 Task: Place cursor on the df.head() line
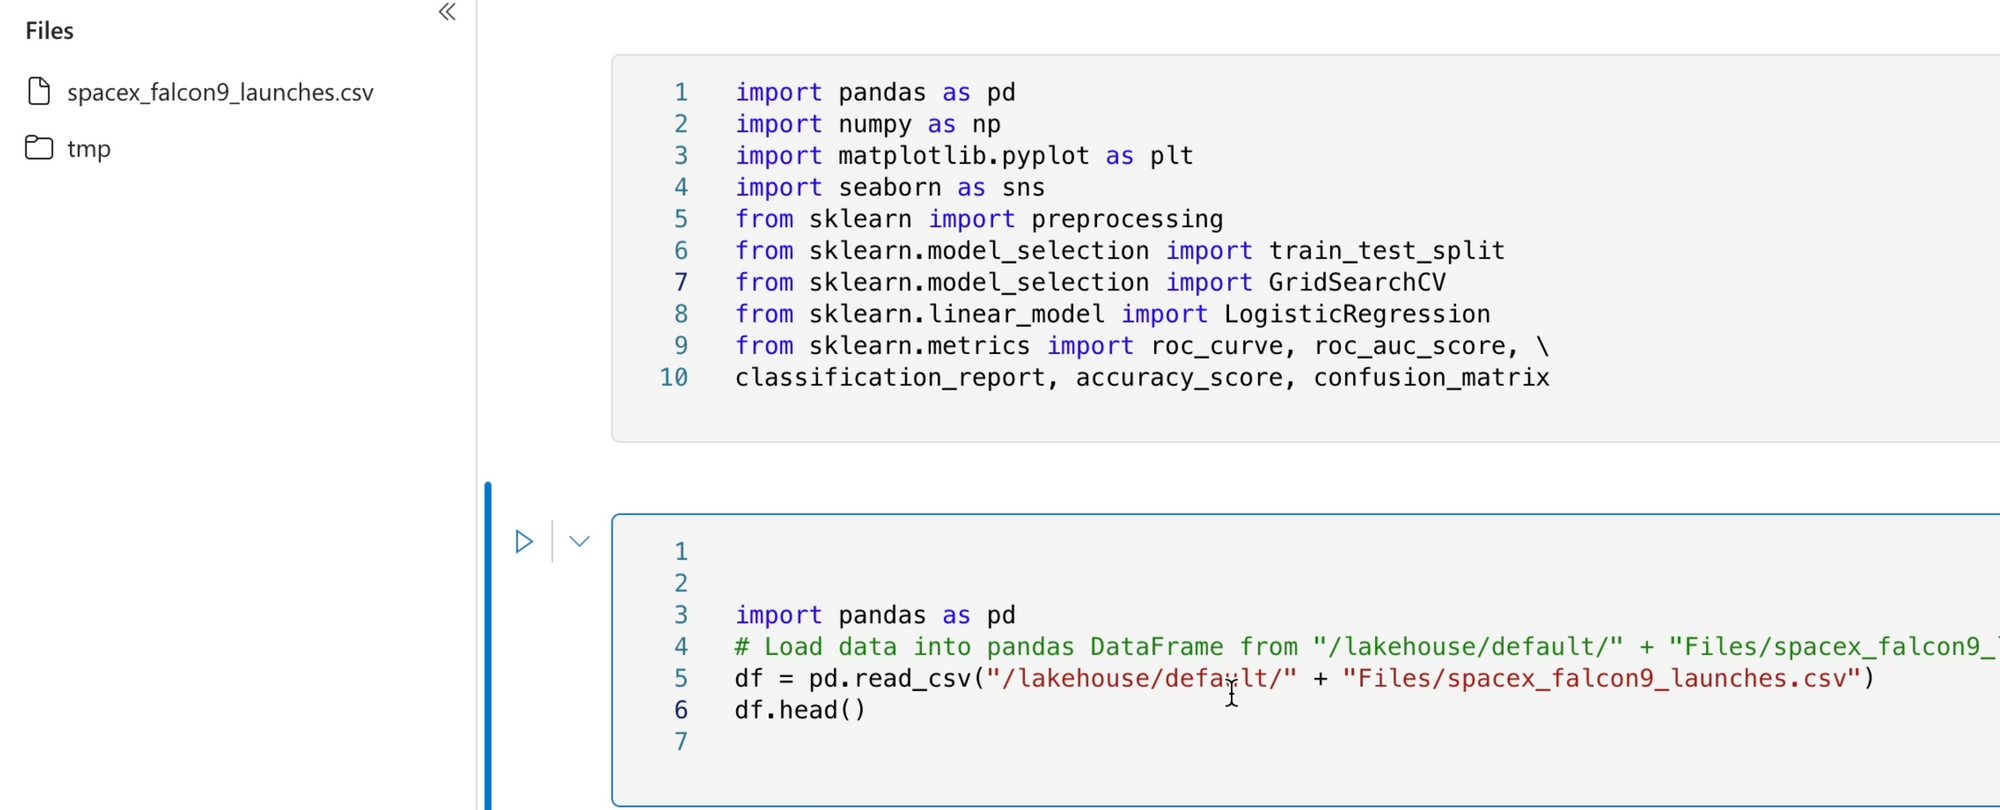pyautogui.click(x=800, y=710)
